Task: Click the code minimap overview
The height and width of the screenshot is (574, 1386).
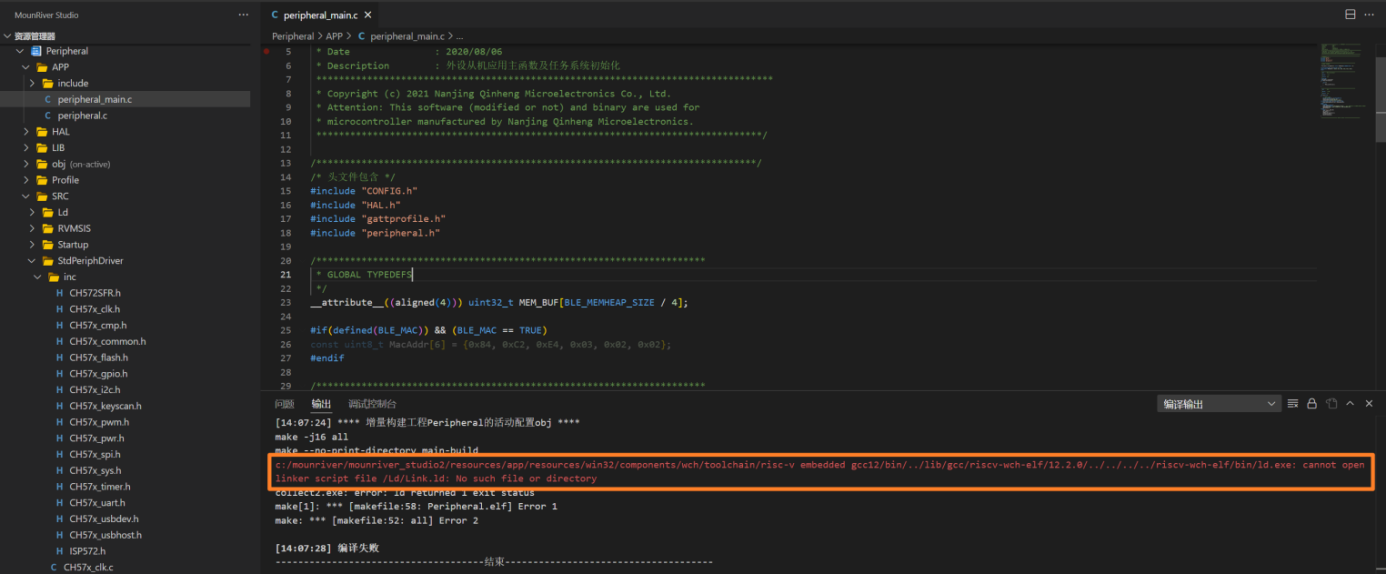Action: pos(1342,80)
